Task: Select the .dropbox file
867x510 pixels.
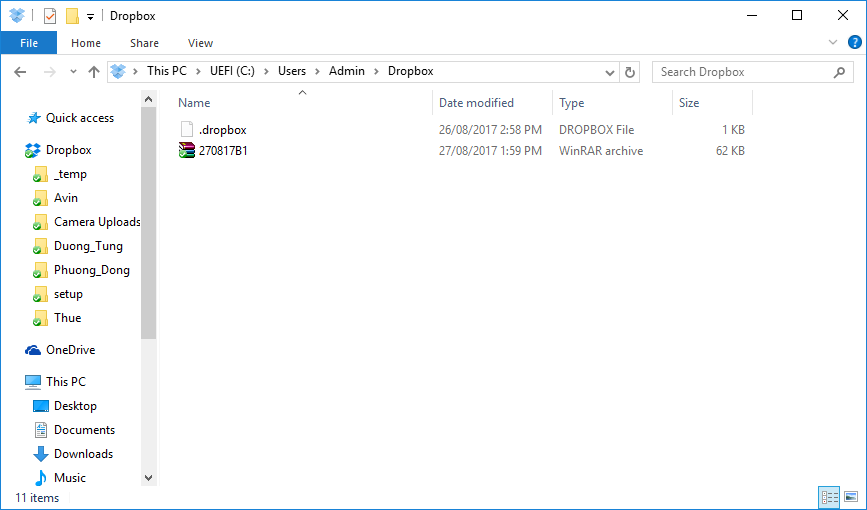Action: [x=222, y=130]
